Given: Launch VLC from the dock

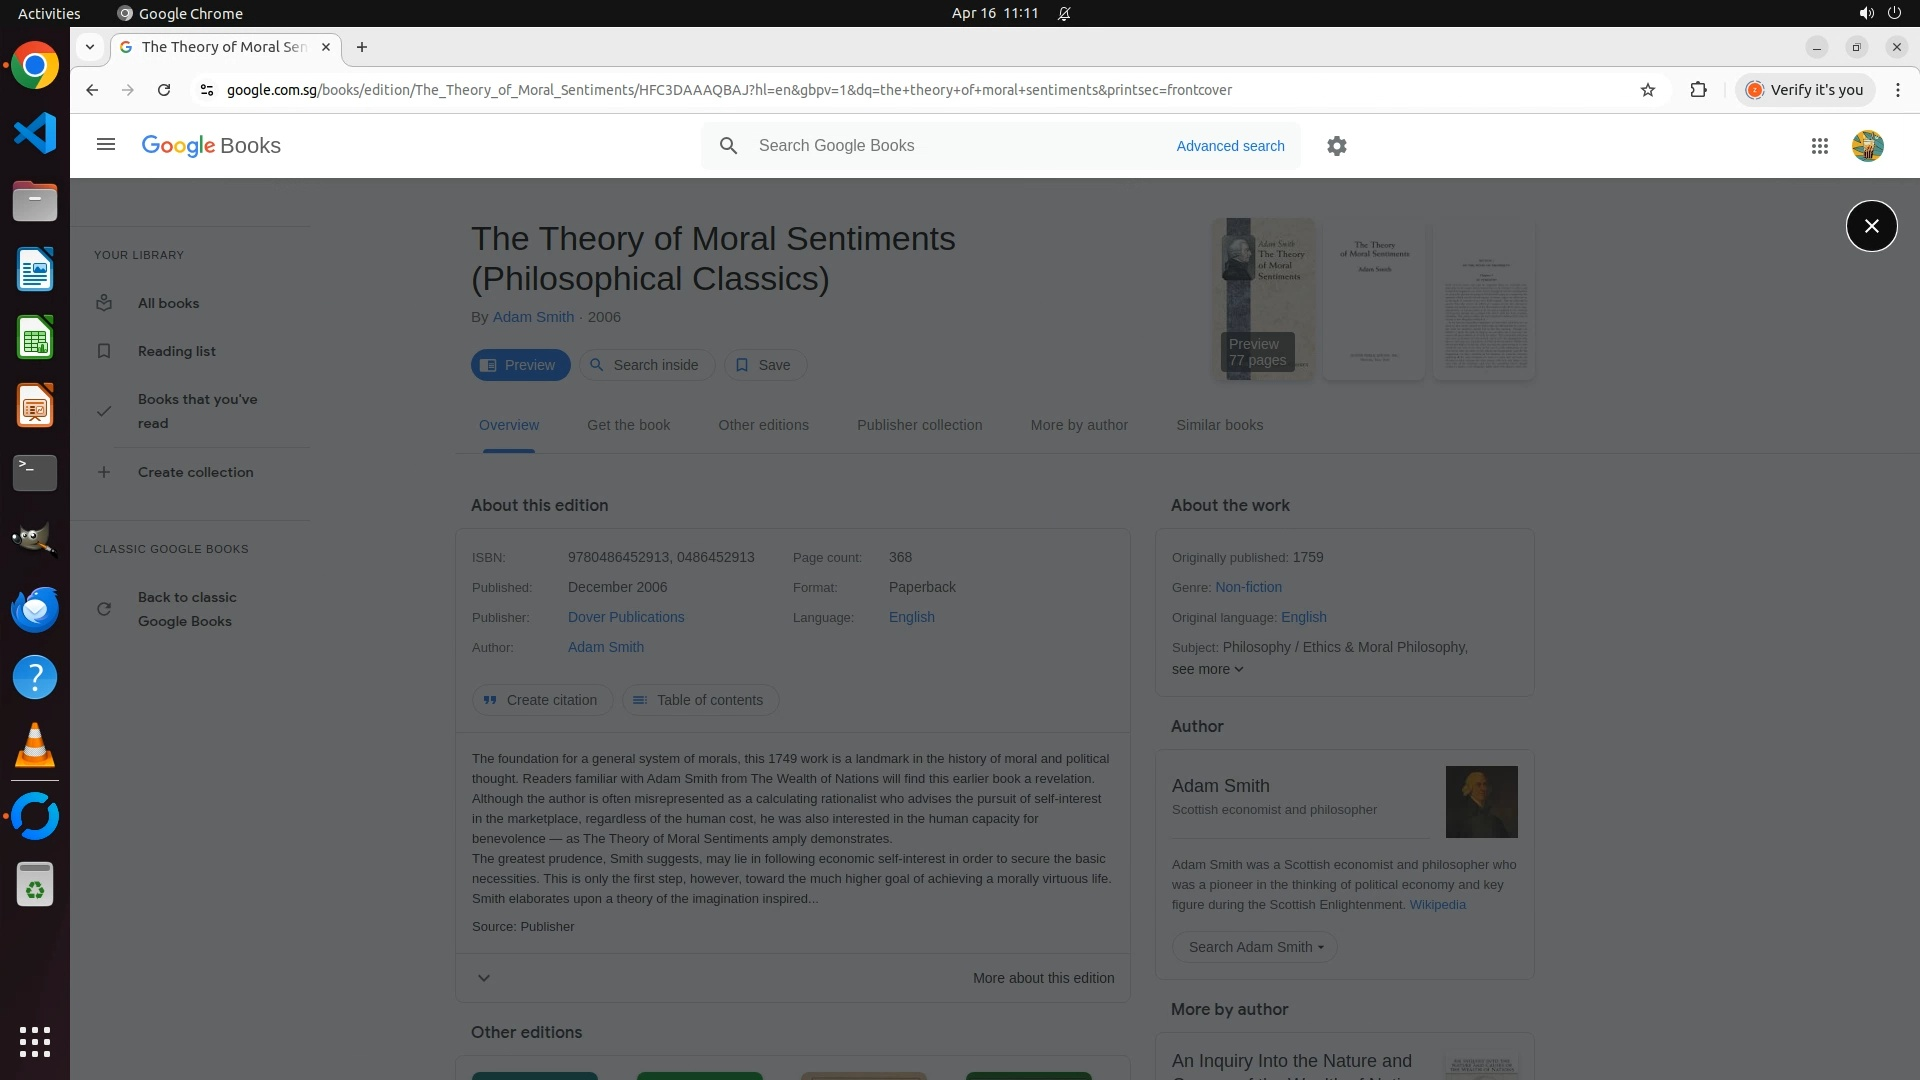Looking at the screenshot, I should coord(35,746).
